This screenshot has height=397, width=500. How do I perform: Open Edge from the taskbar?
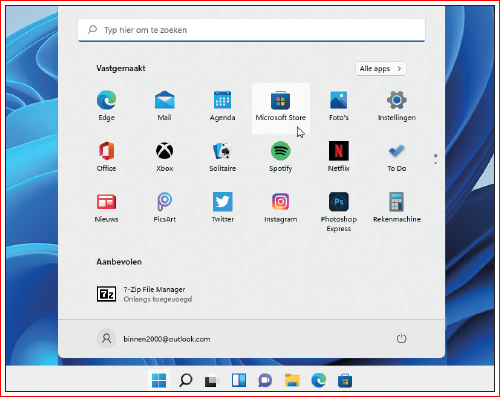pos(318,380)
